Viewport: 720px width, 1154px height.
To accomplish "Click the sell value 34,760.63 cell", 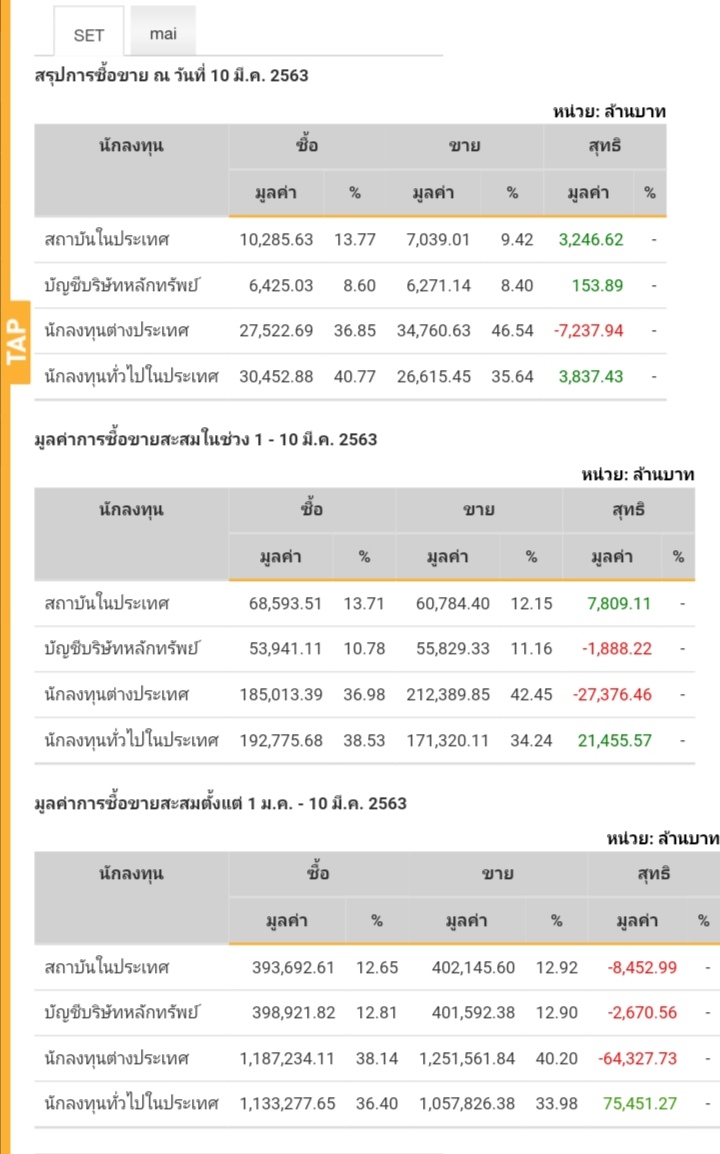I will (425, 331).
